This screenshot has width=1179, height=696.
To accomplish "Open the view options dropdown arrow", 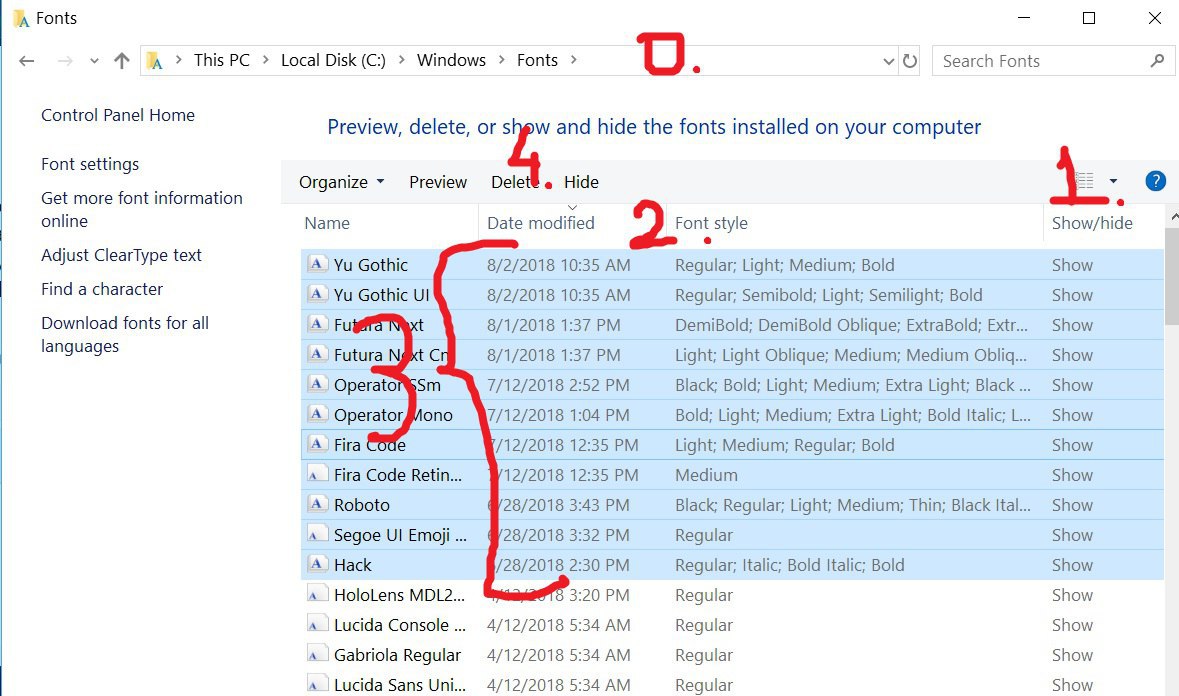I will (x=1114, y=181).
